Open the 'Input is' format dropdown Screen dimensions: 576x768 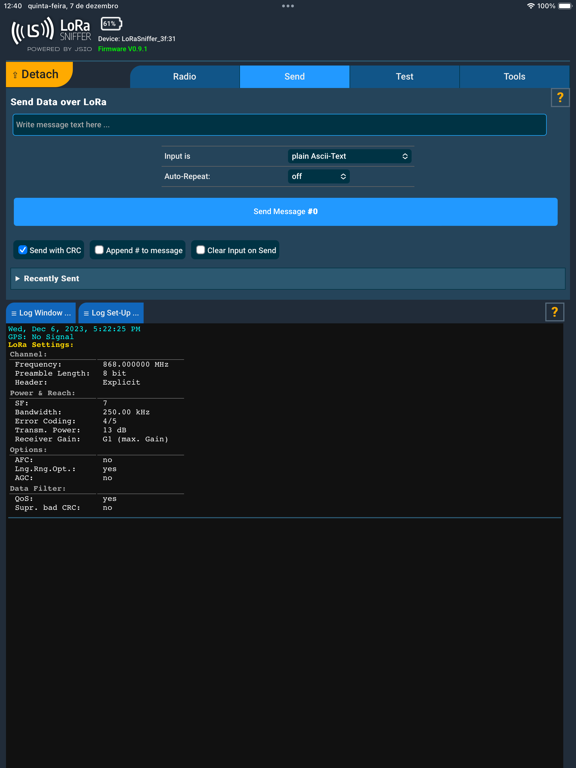coord(349,156)
